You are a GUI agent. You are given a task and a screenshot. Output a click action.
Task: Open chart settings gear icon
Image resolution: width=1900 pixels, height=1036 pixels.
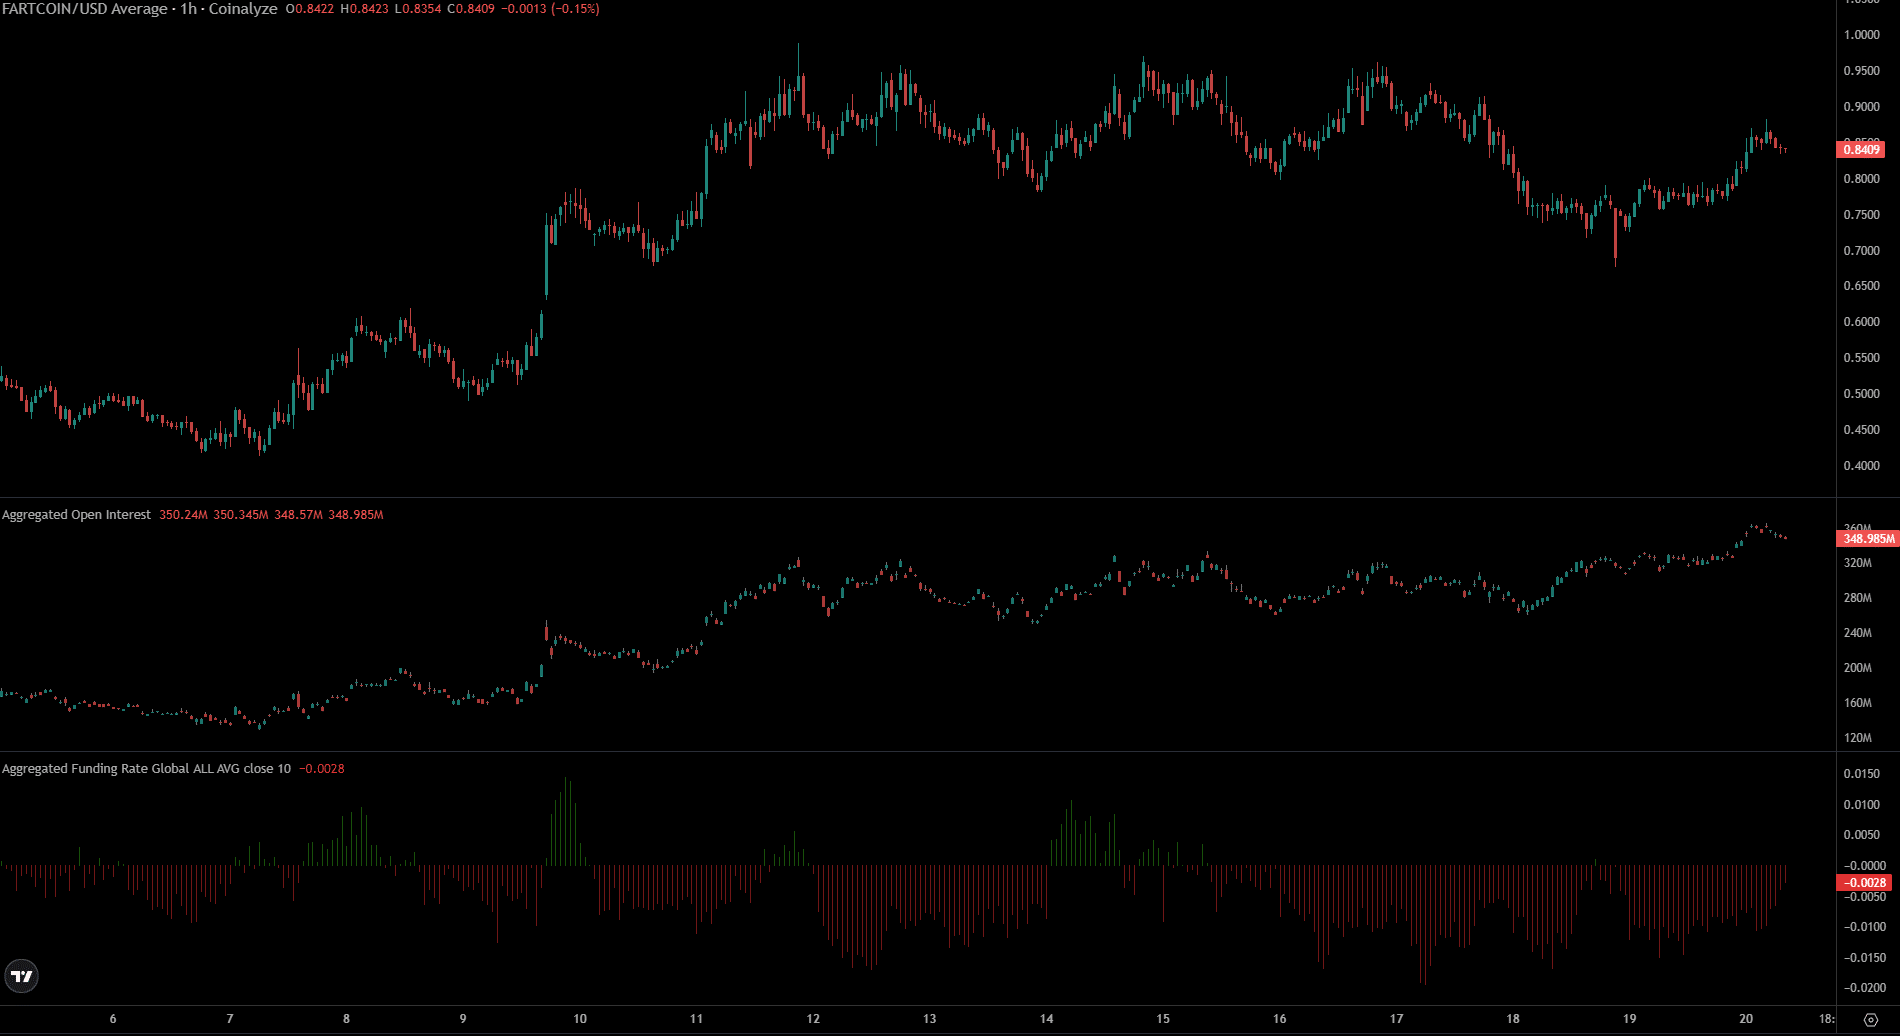pos(1871,1020)
